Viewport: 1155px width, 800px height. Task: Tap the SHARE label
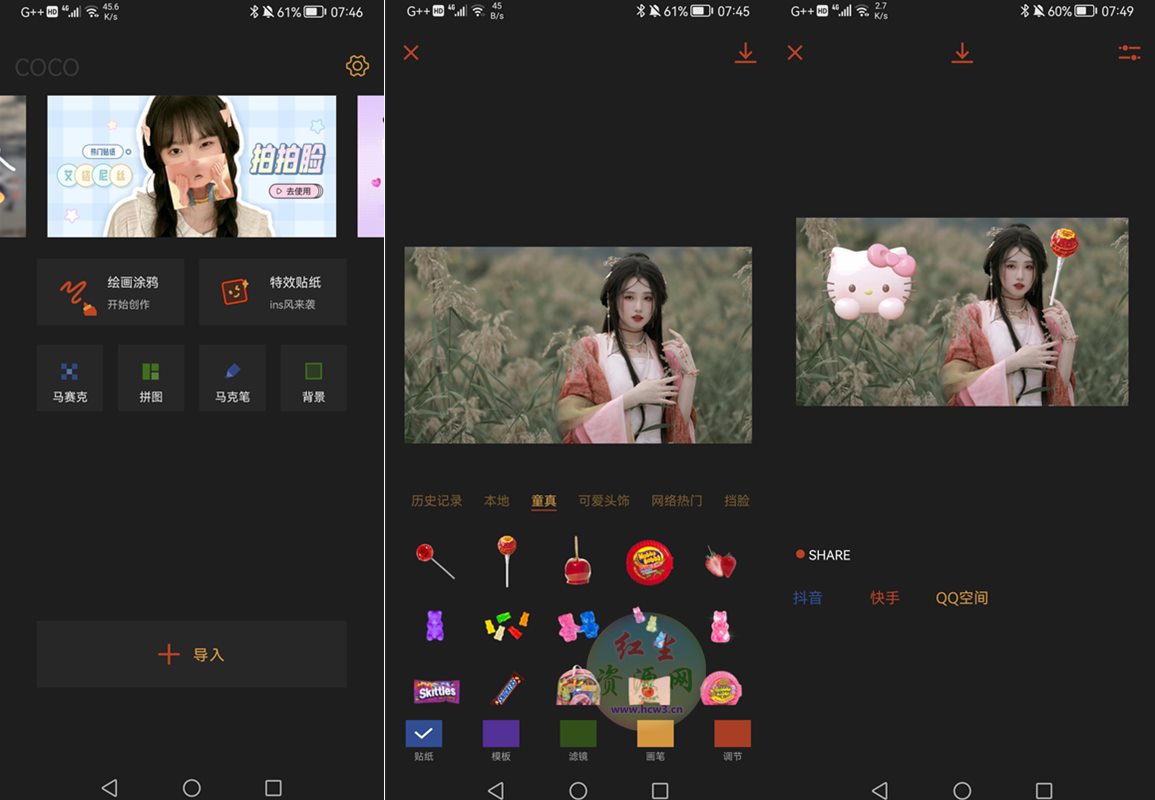tap(829, 555)
